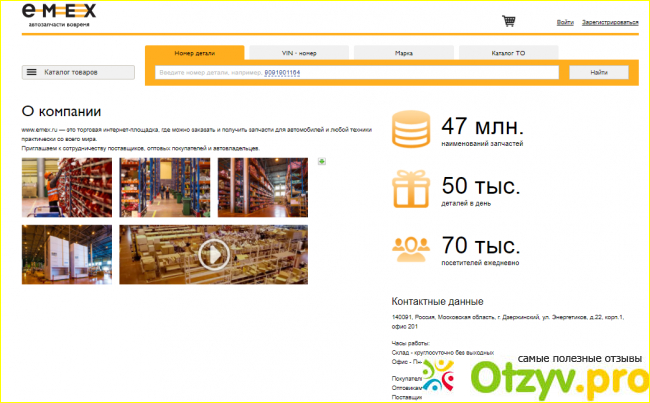Click the gift box icon
The image size is (650, 403).
click(x=411, y=189)
